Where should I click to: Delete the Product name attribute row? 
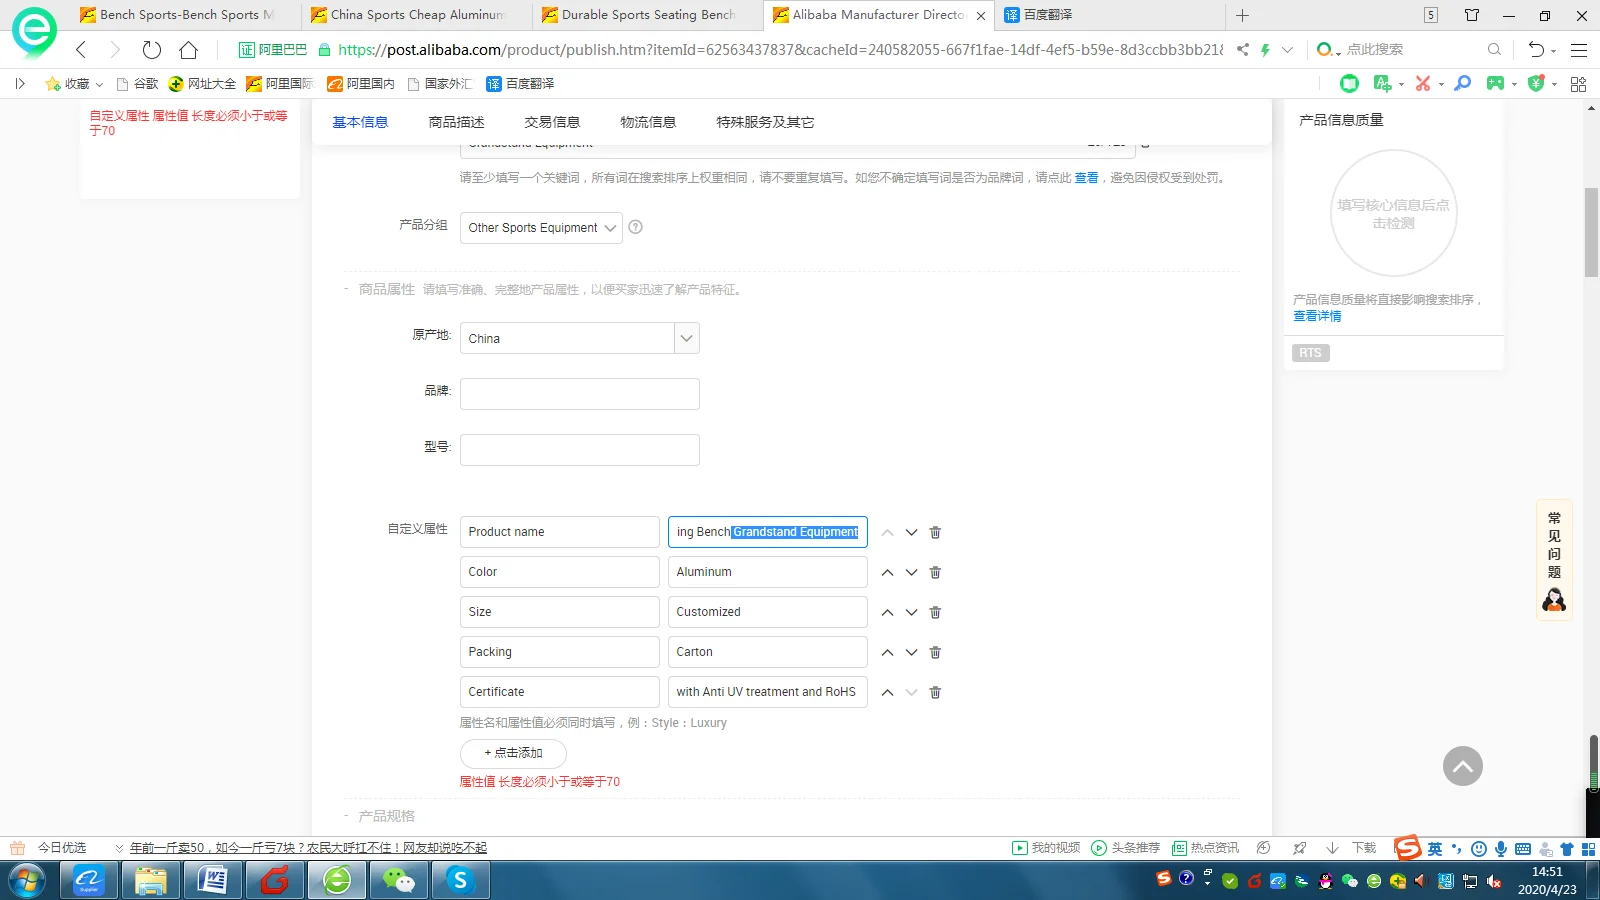pos(935,533)
